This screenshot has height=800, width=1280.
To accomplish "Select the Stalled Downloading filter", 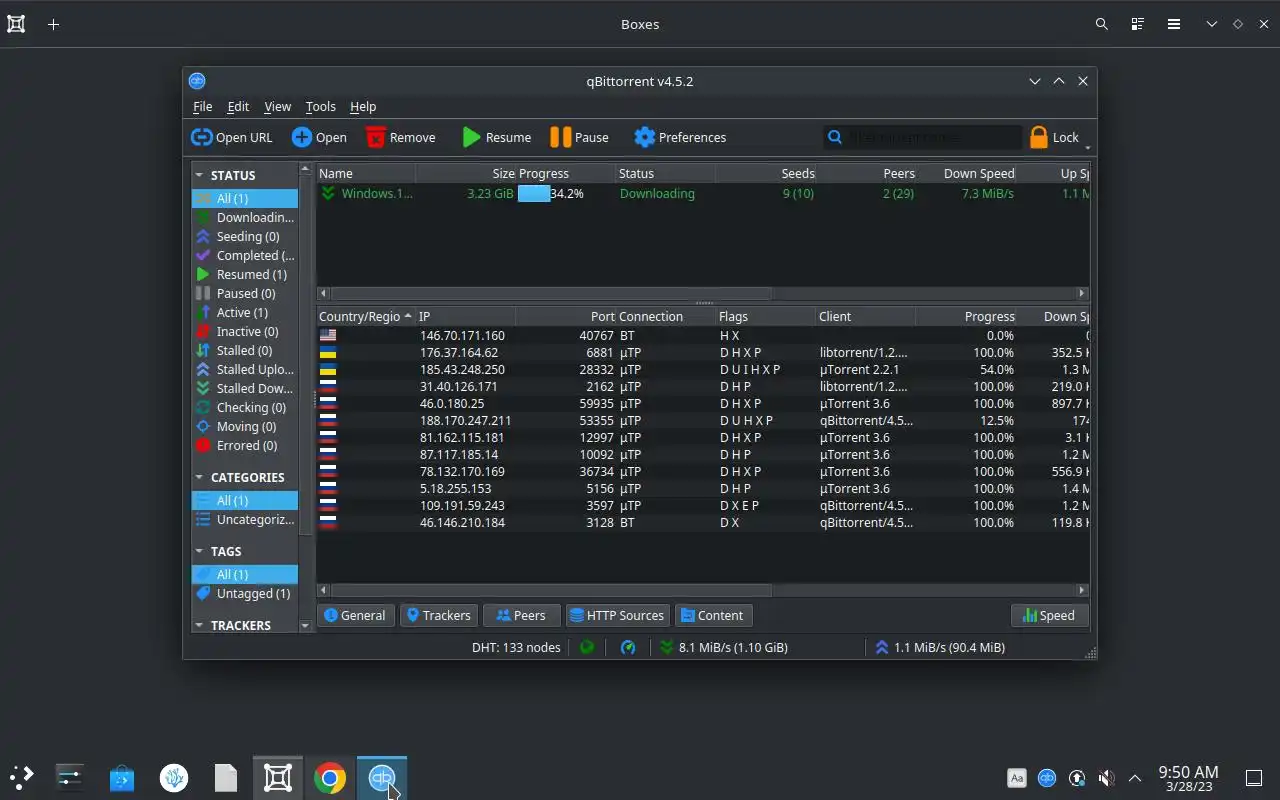I will (x=245, y=388).
